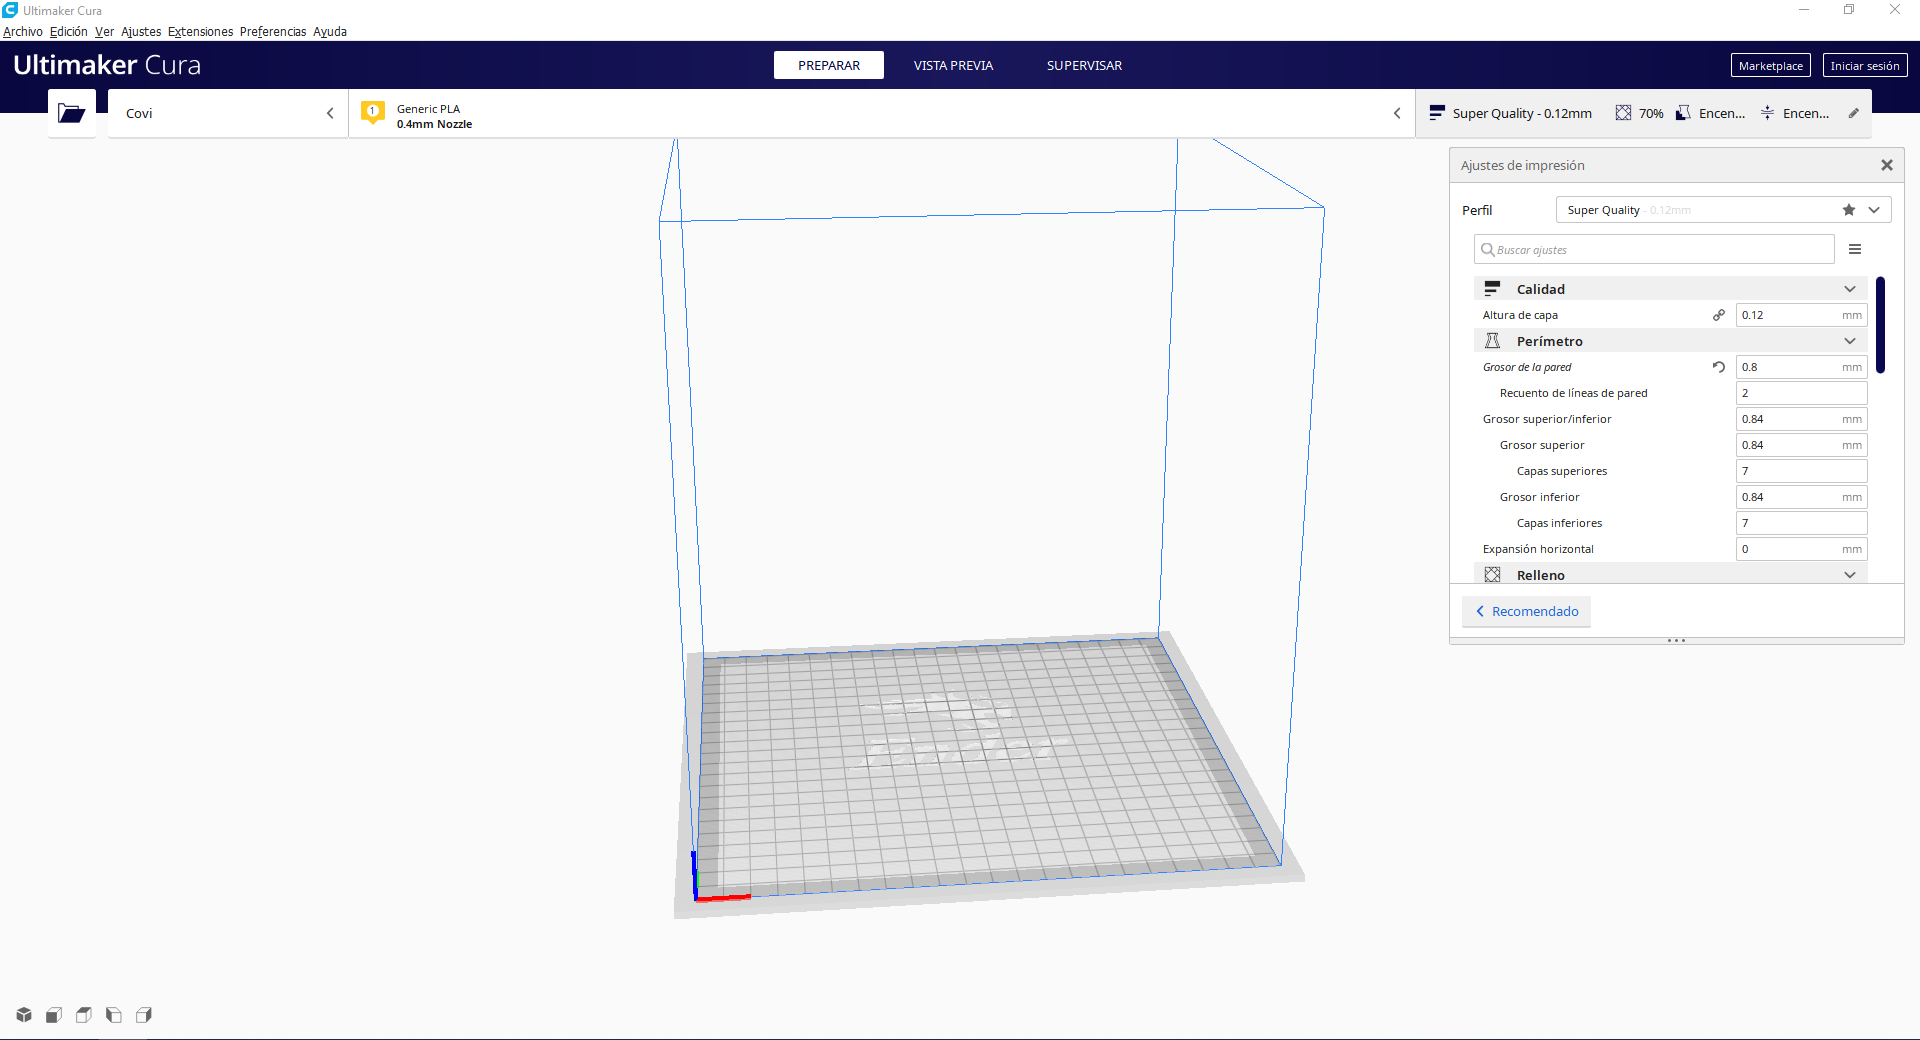Switch to the PREPARAR tab
Viewport: 1920px width, 1040px height.
829,65
